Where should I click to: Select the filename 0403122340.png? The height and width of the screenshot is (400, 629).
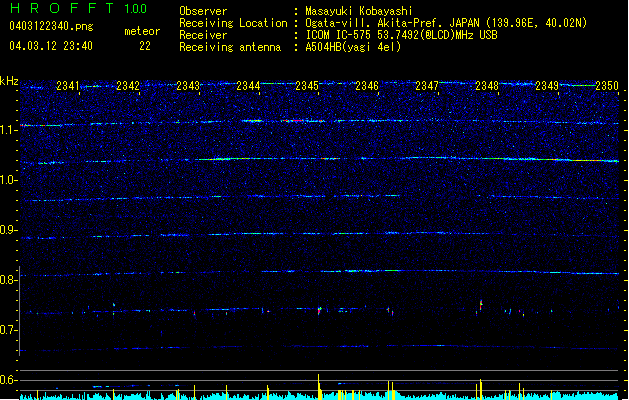click(x=51, y=26)
